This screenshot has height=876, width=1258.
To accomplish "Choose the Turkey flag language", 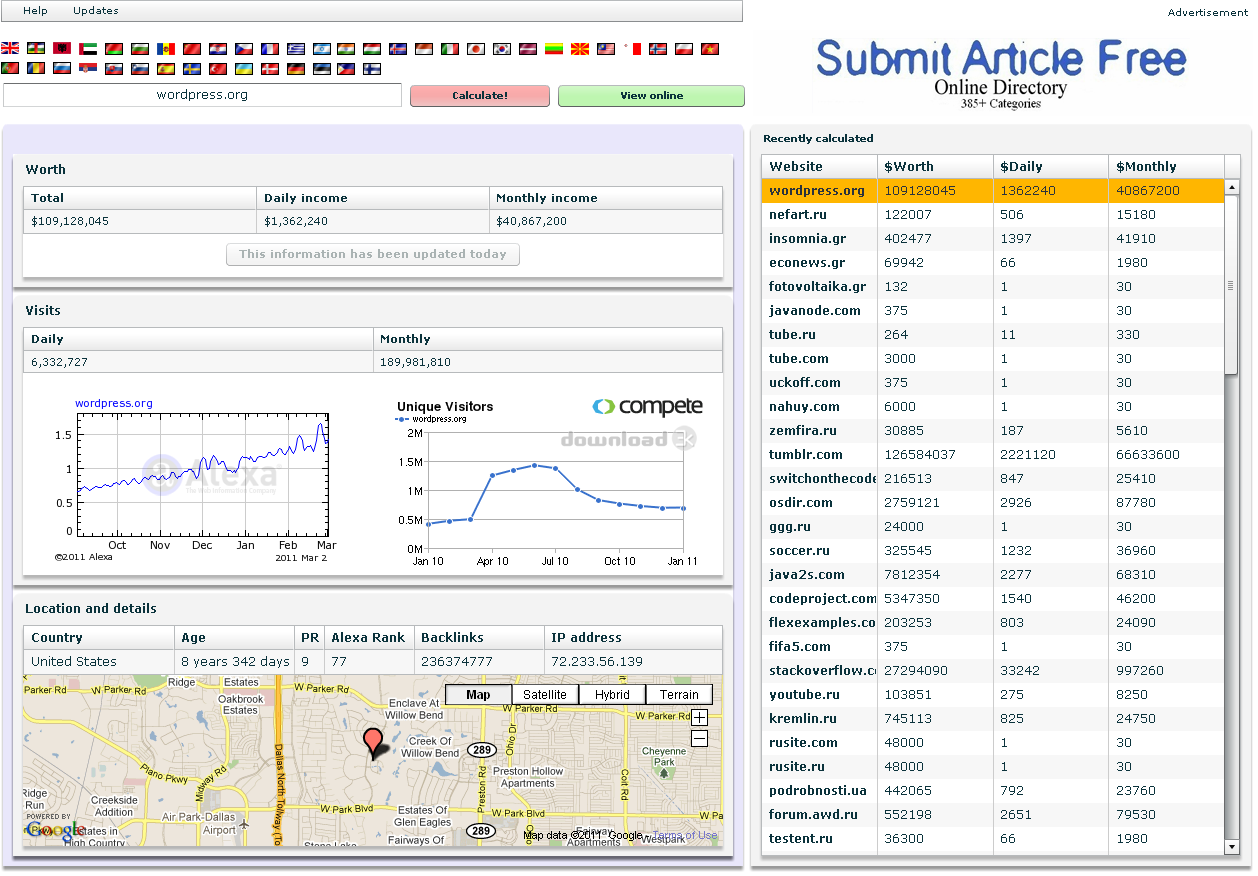I will pyautogui.click(x=218, y=69).
